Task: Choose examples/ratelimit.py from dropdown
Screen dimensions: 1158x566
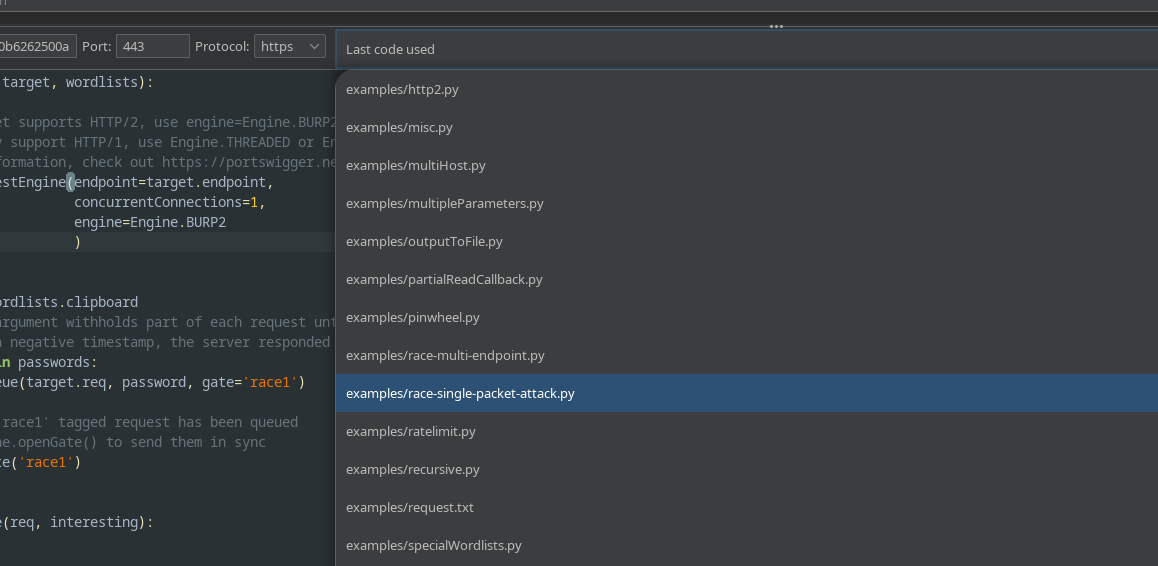Action: coord(410,431)
